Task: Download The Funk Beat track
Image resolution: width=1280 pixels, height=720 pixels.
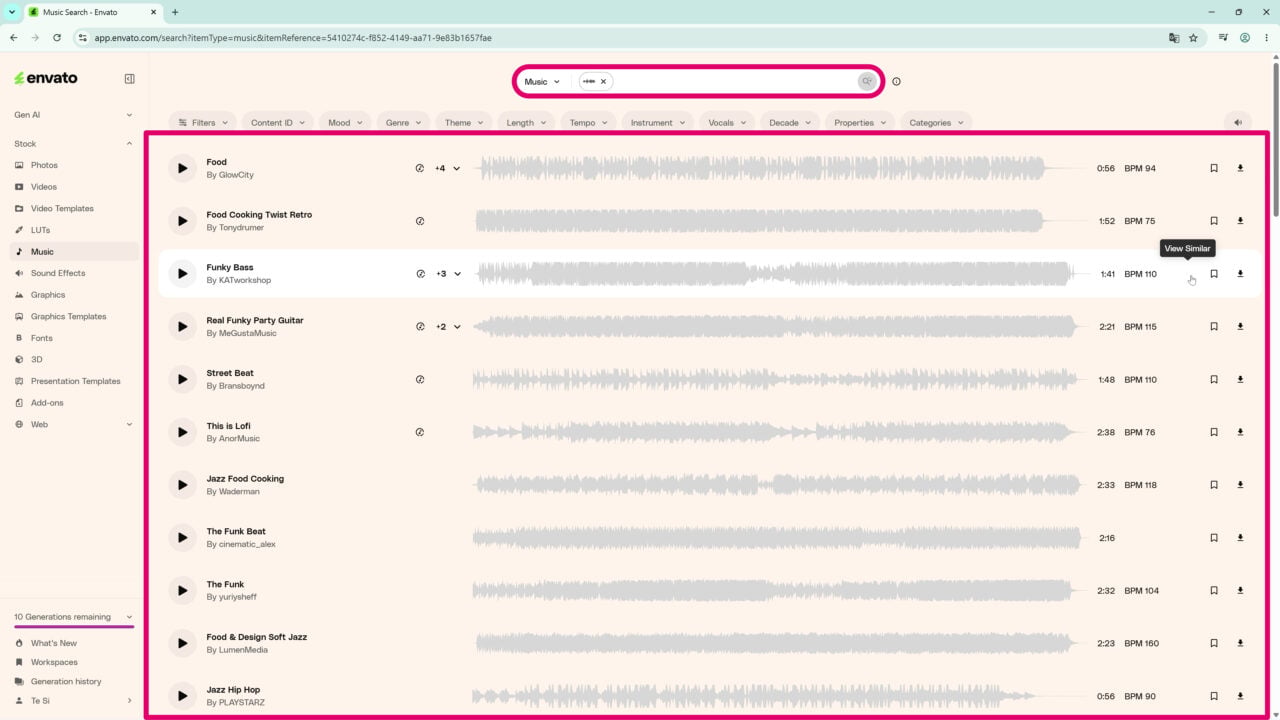Action: tap(1240, 538)
